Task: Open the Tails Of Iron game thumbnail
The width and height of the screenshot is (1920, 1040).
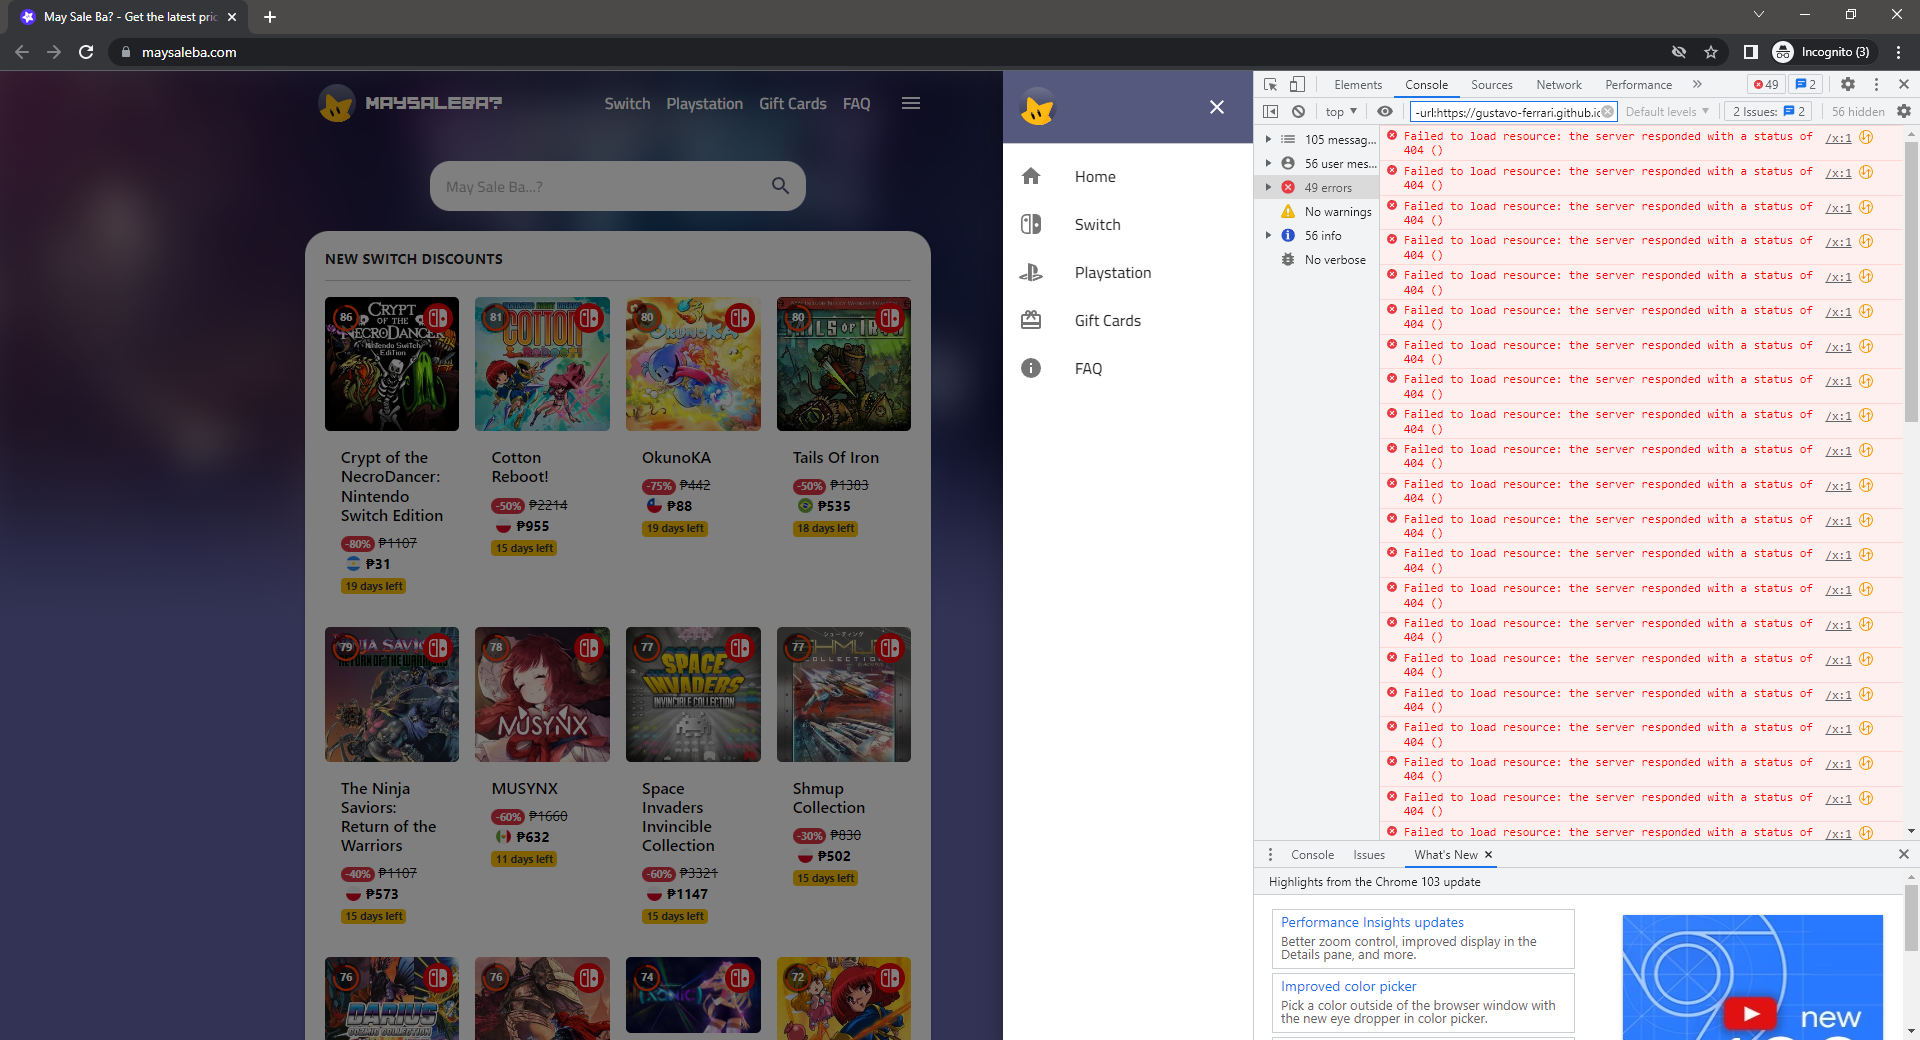Action: (843, 364)
